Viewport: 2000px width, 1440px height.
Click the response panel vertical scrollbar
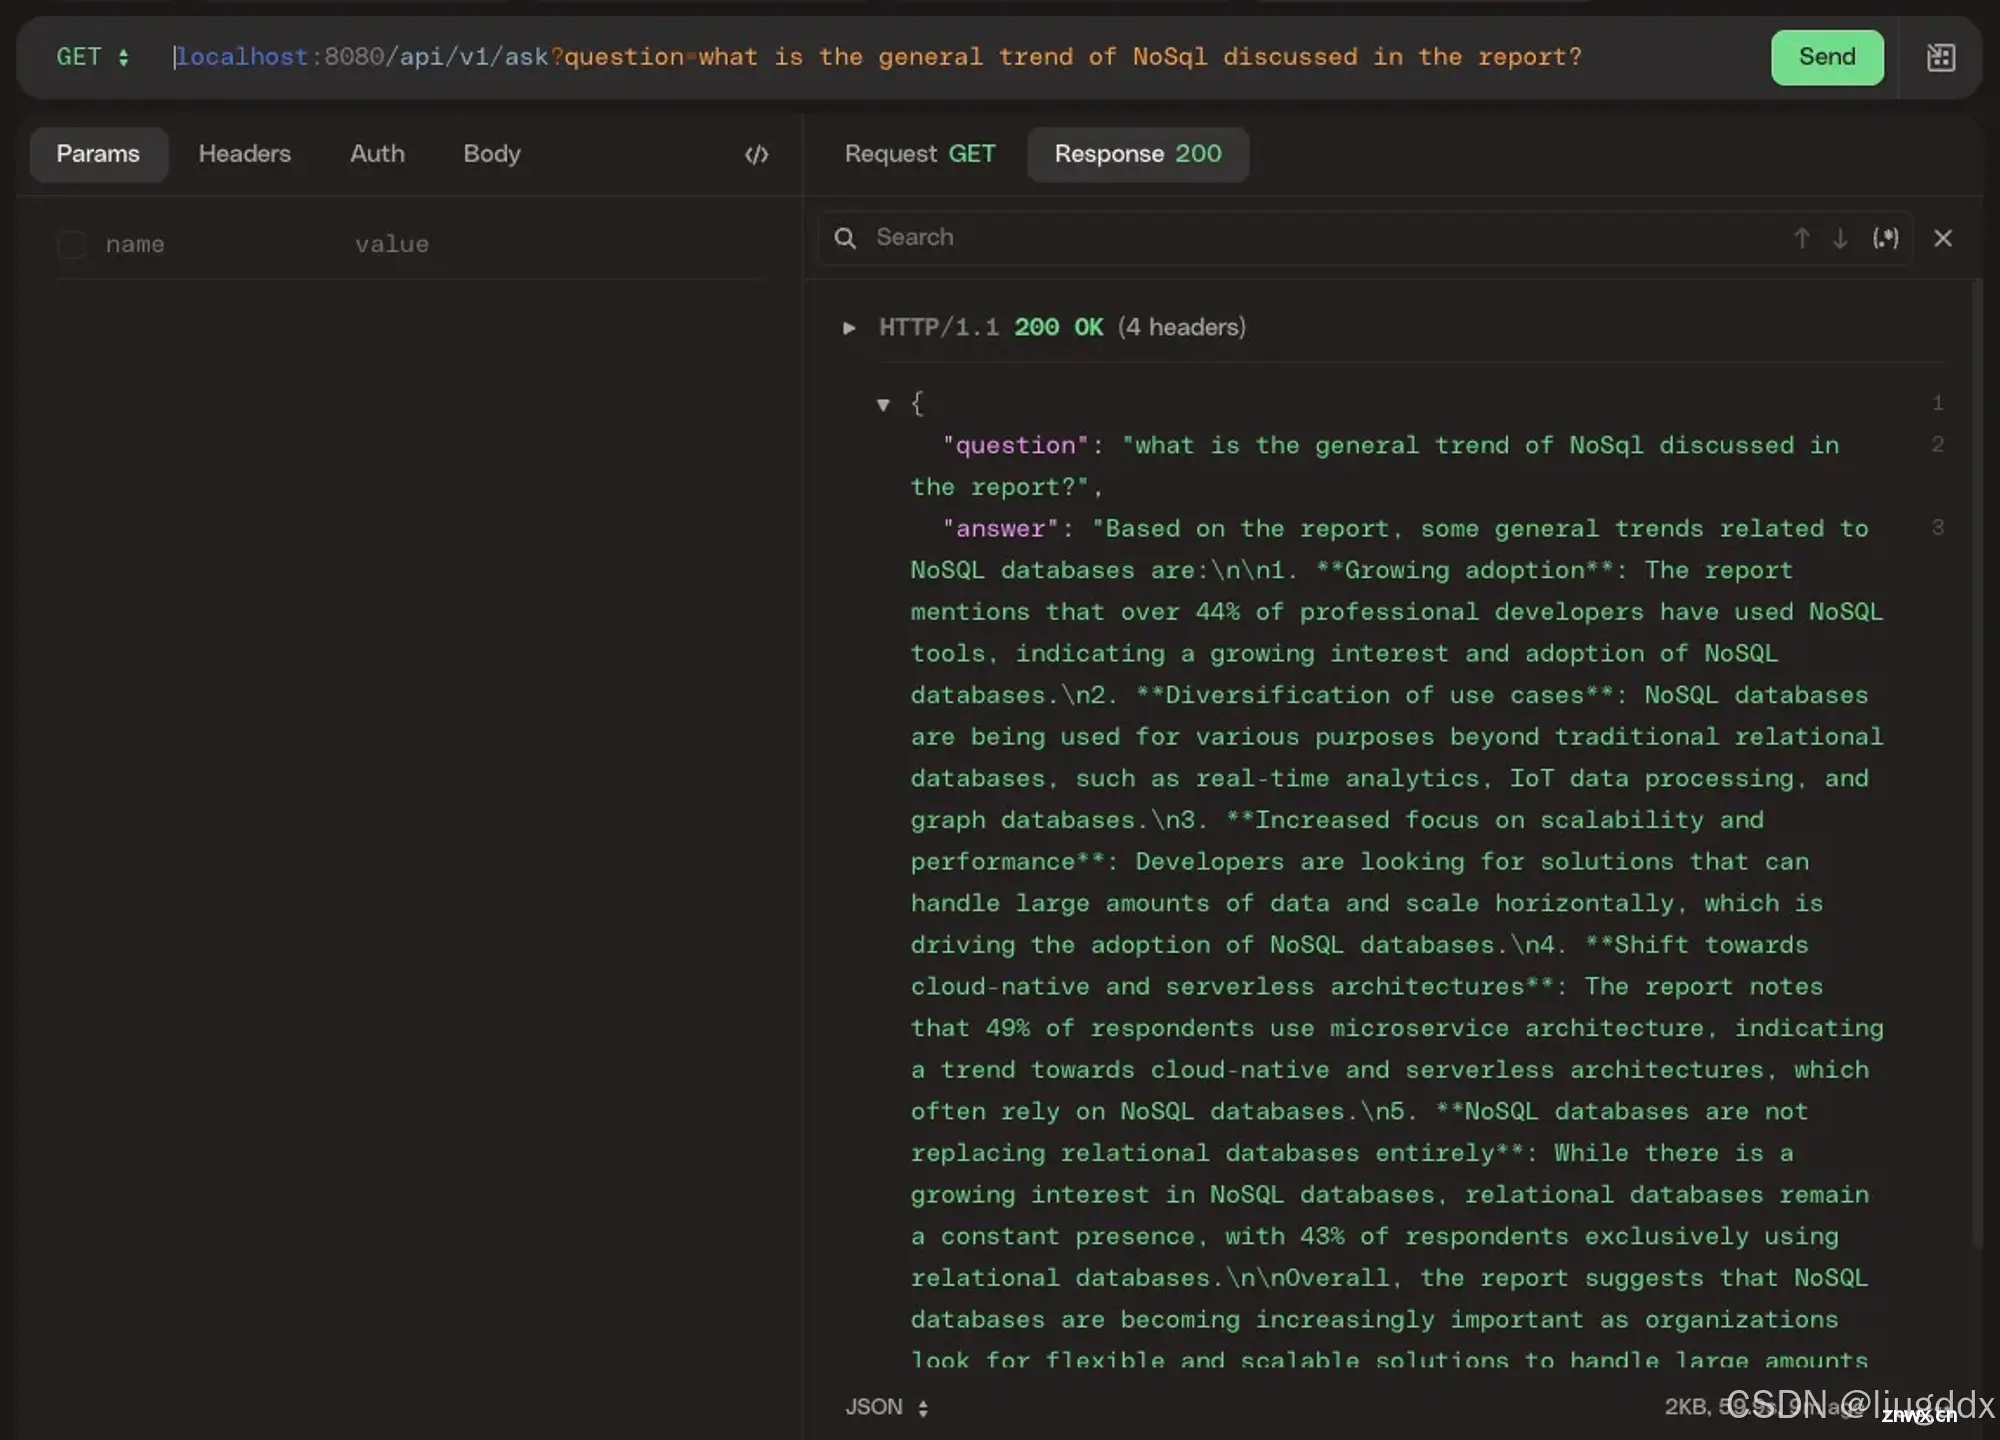tap(1977, 765)
